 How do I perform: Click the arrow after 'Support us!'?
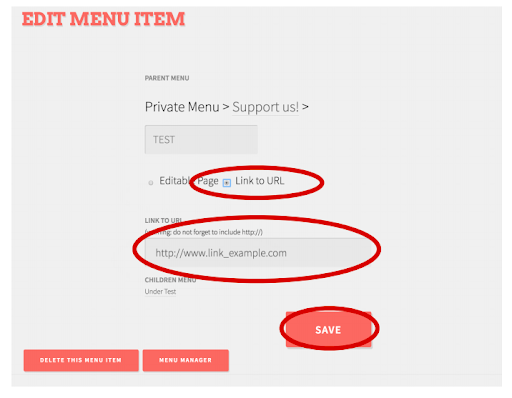pos(305,107)
